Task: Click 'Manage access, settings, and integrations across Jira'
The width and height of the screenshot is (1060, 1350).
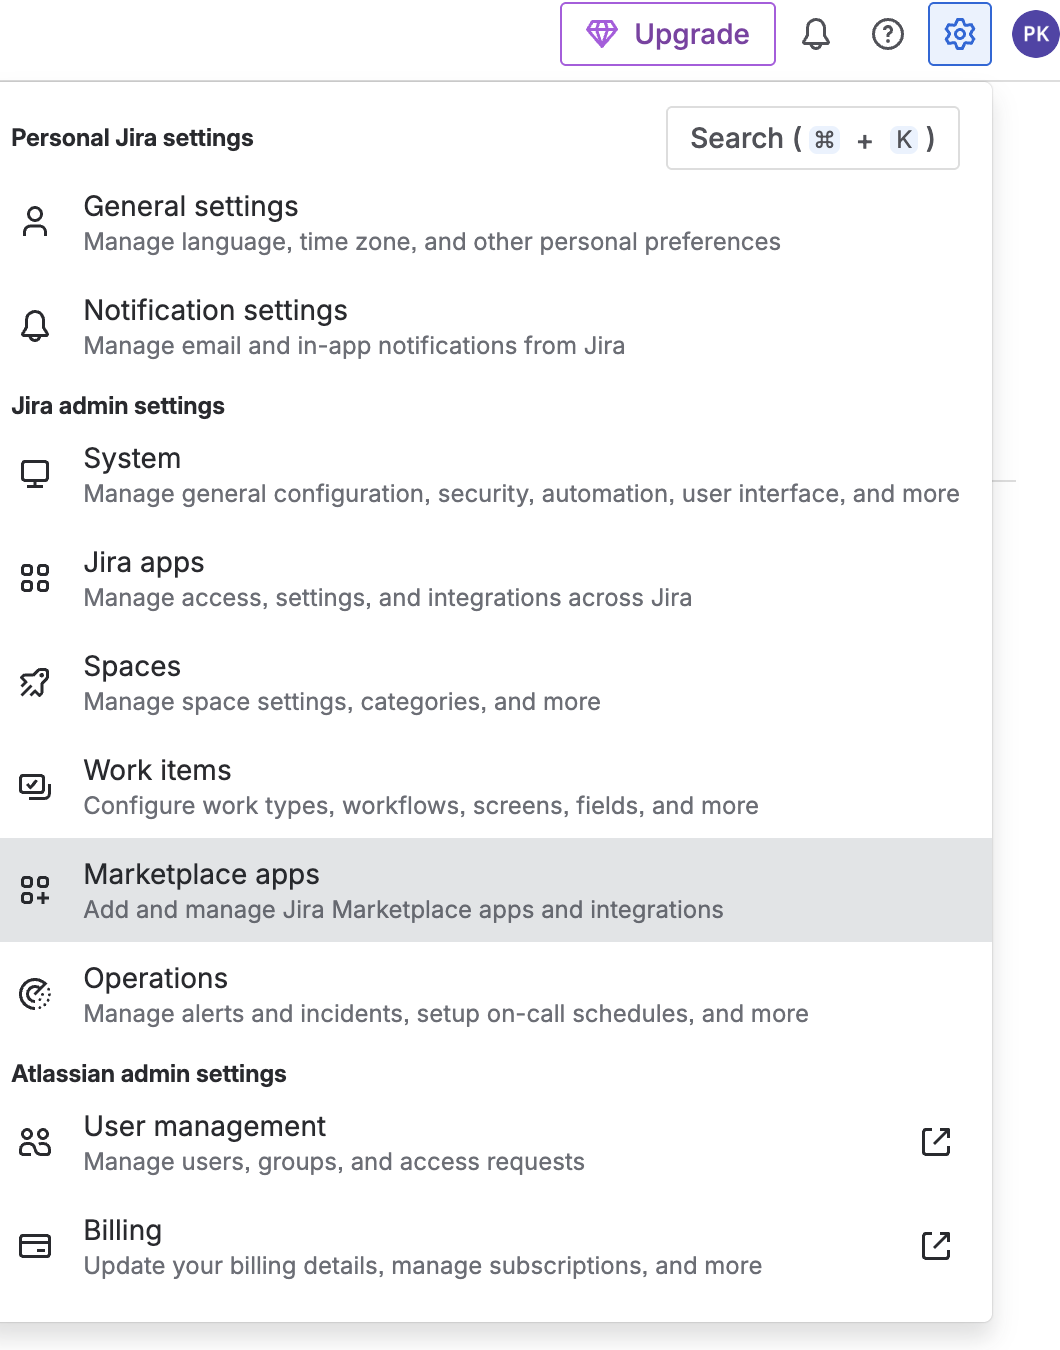Action: point(388,598)
